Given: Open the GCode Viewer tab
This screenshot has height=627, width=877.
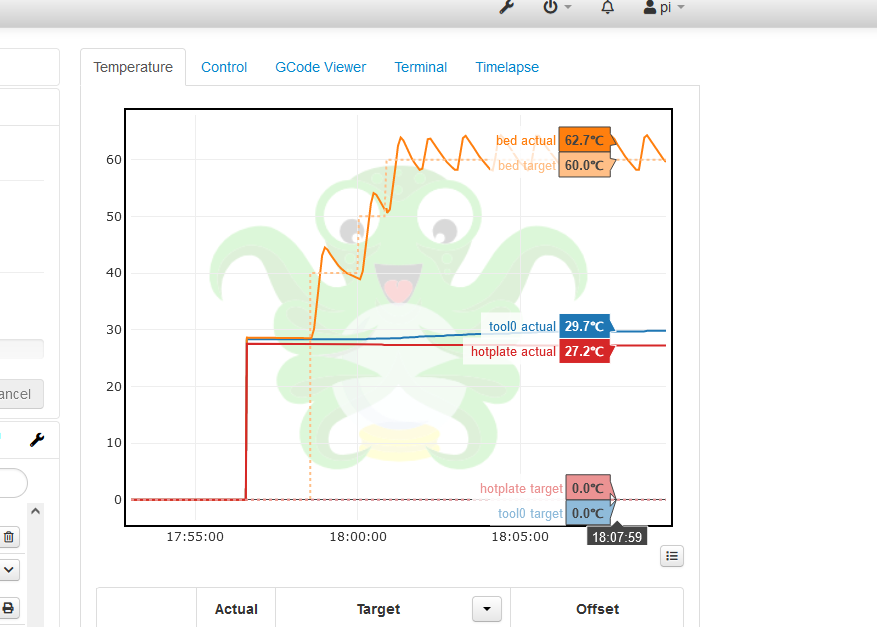Looking at the screenshot, I should pyautogui.click(x=320, y=67).
